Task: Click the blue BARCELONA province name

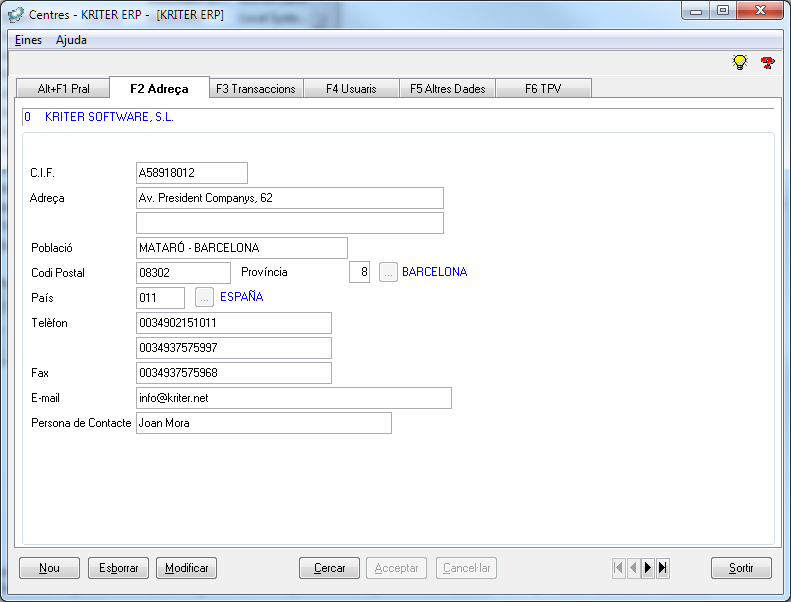Action: [434, 272]
